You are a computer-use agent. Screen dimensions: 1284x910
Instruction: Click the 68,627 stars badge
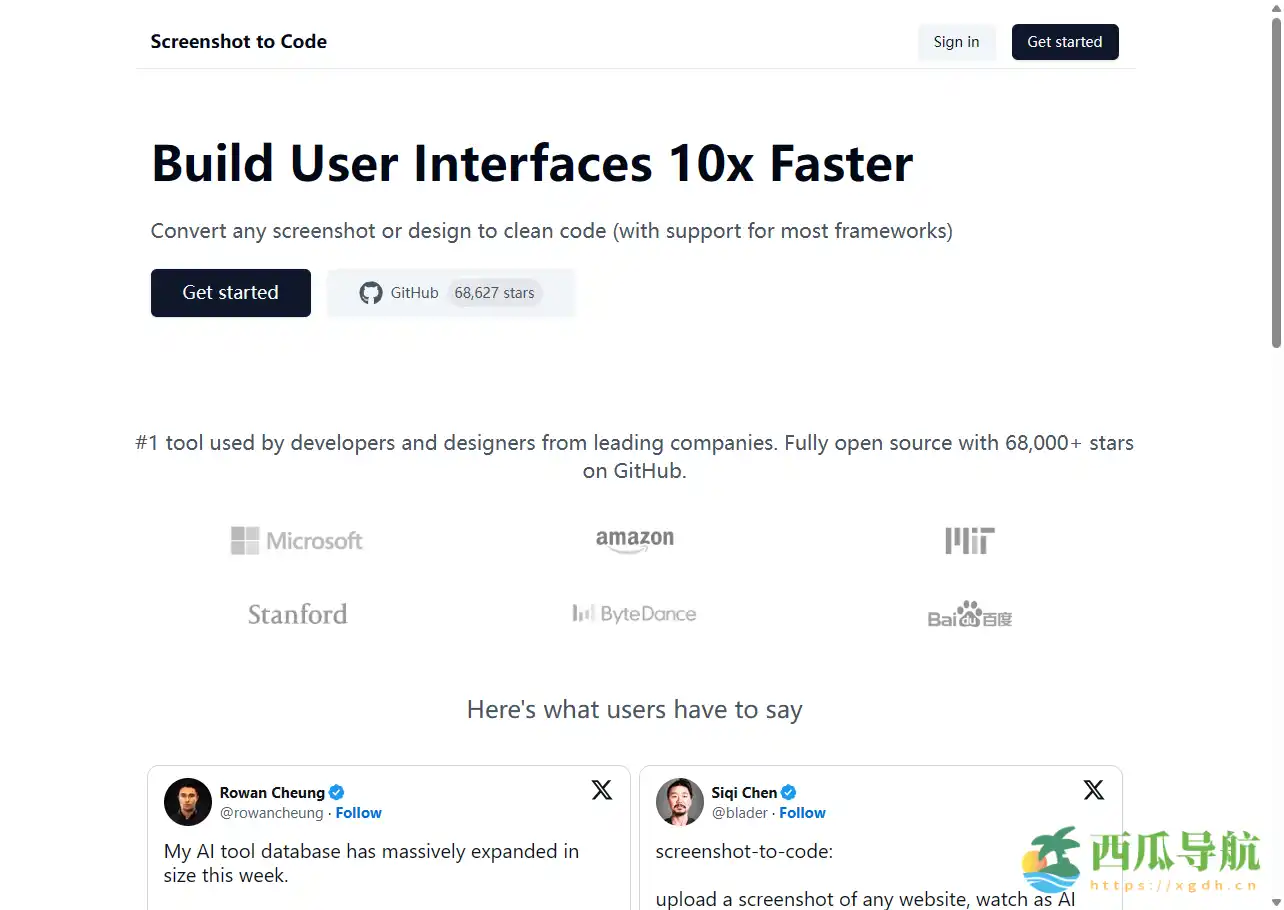click(x=494, y=293)
